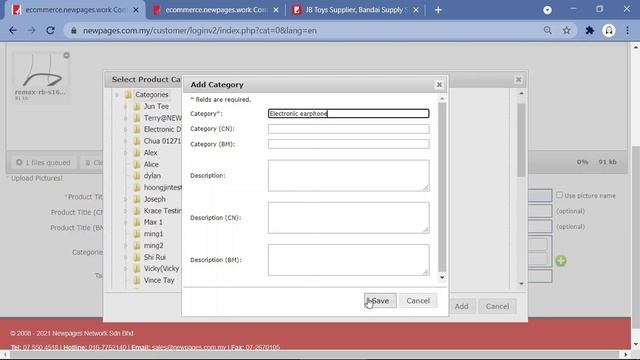Viewport: 640px width, 360px height.
Task: Click the green plus add-category icon
Action: pos(561,260)
